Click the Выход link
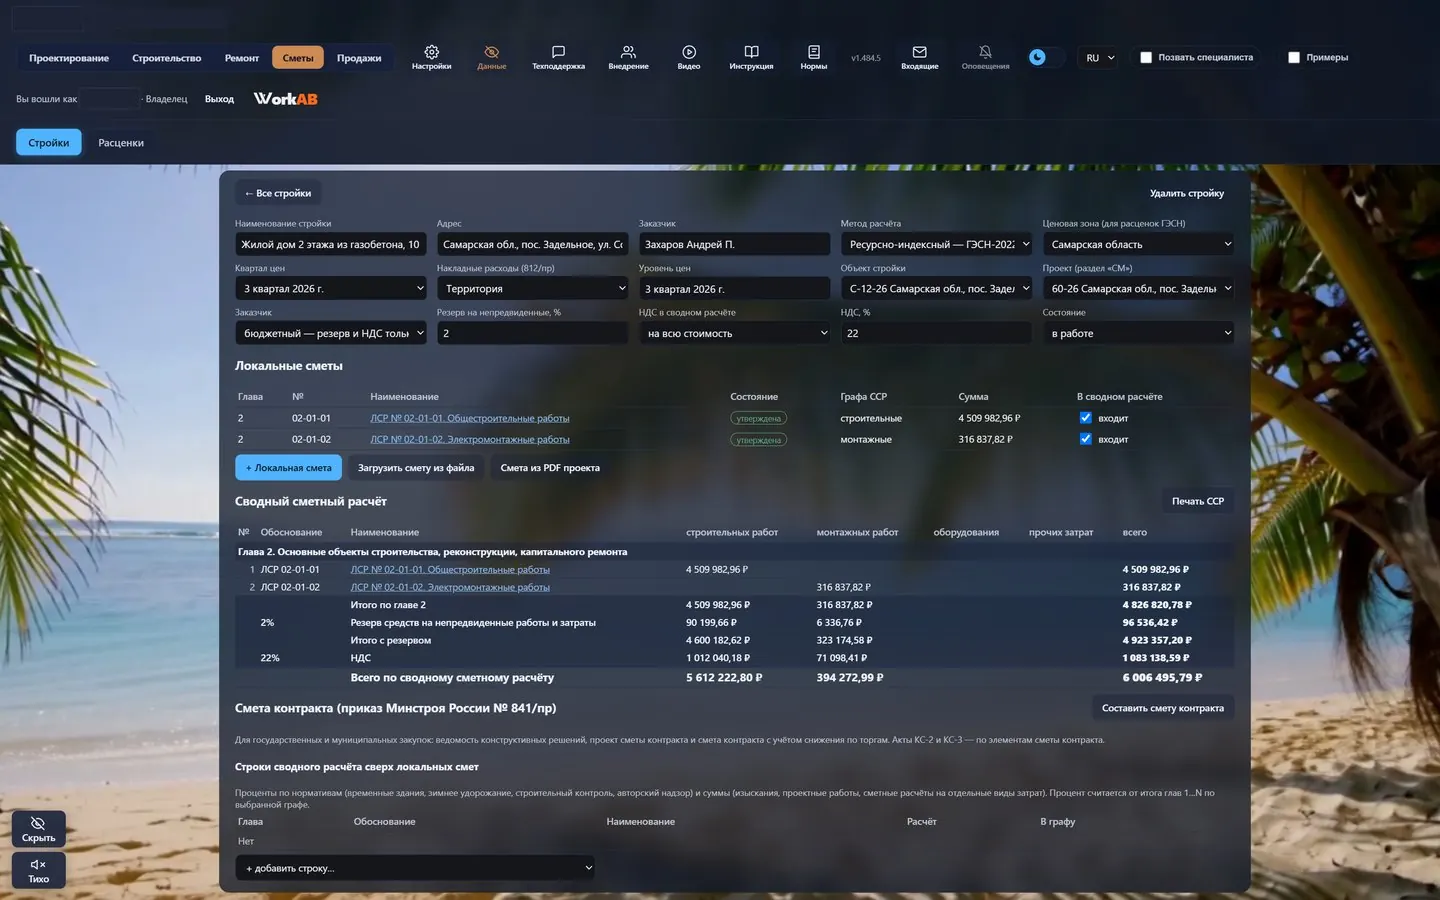The image size is (1440, 900). click(x=219, y=99)
